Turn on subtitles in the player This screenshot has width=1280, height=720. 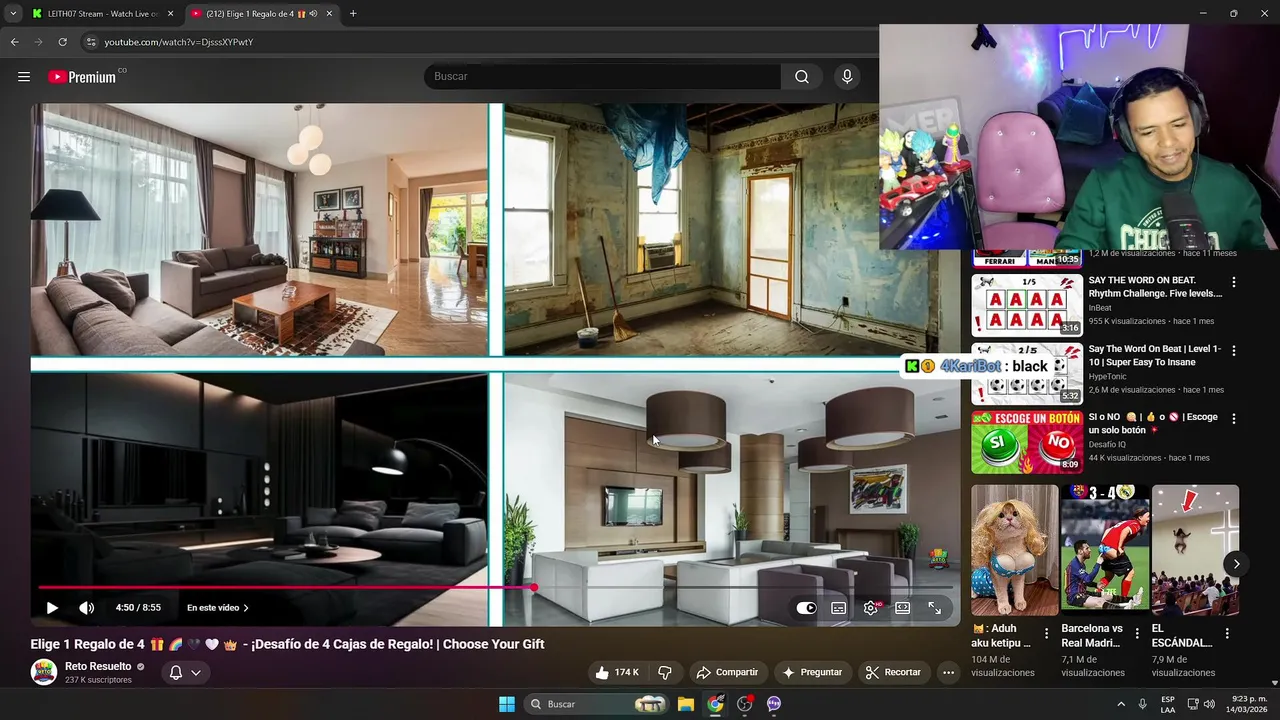839,608
